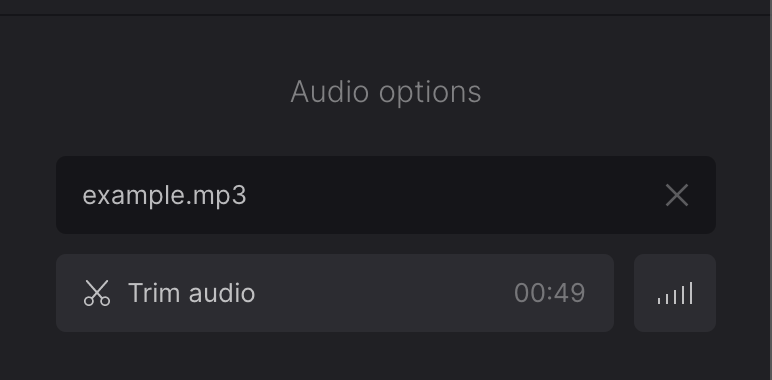Tap the cut scissors symbol
This screenshot has height=380, width=772.
[96, 293]
